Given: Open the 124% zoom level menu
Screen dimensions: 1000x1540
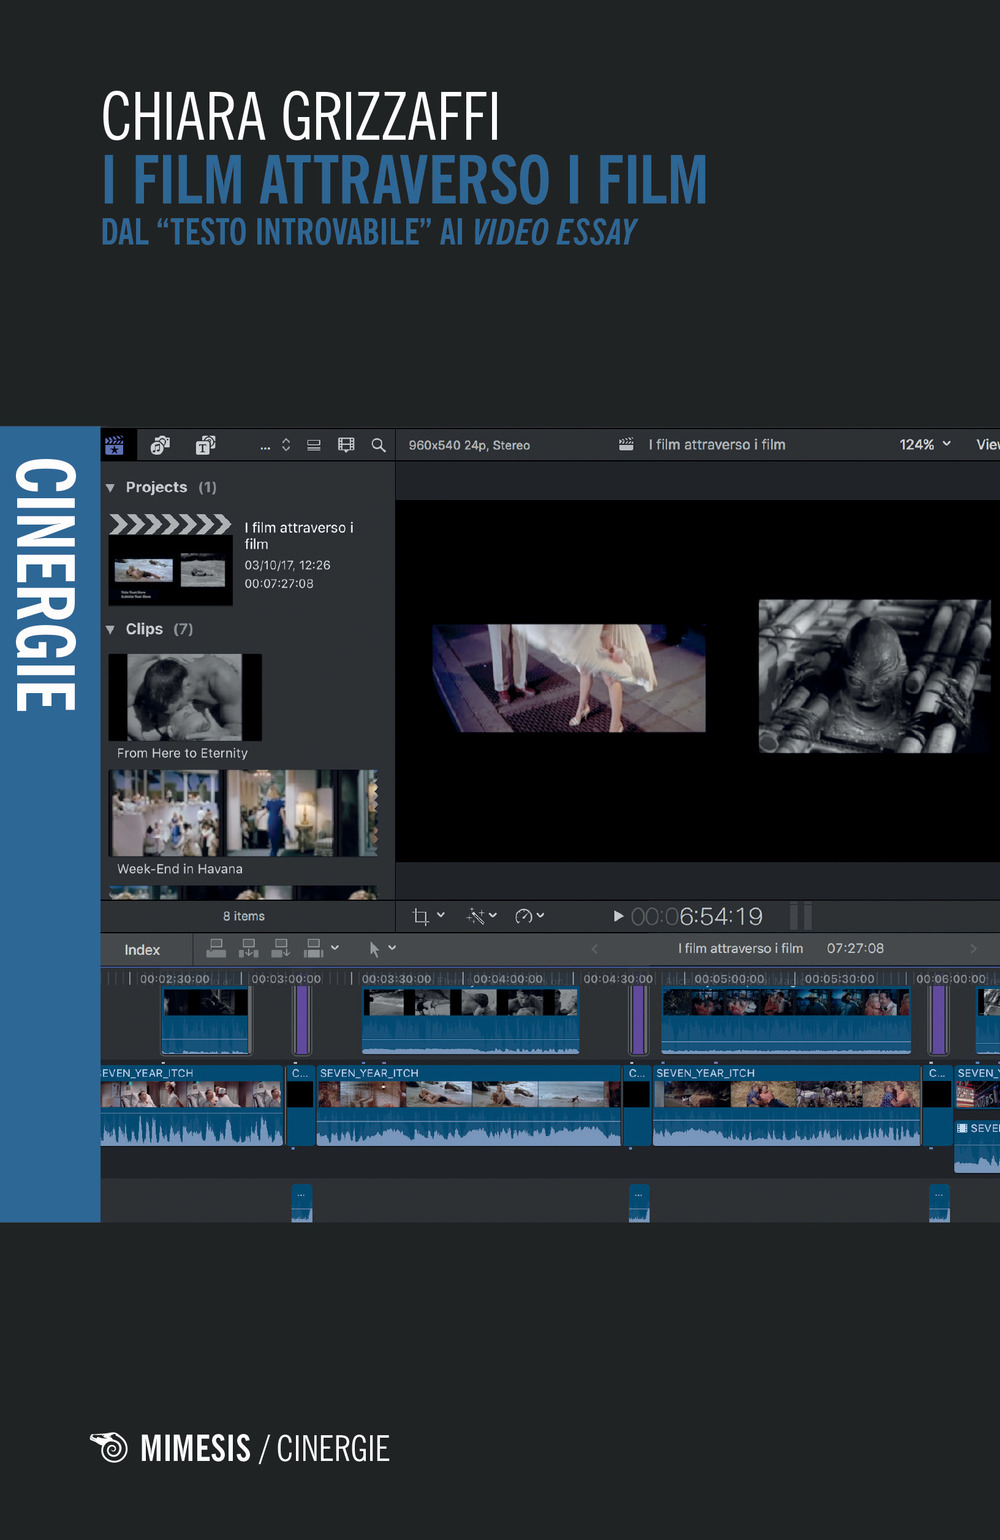Looking at the screenshot, I should coord(922,444).
